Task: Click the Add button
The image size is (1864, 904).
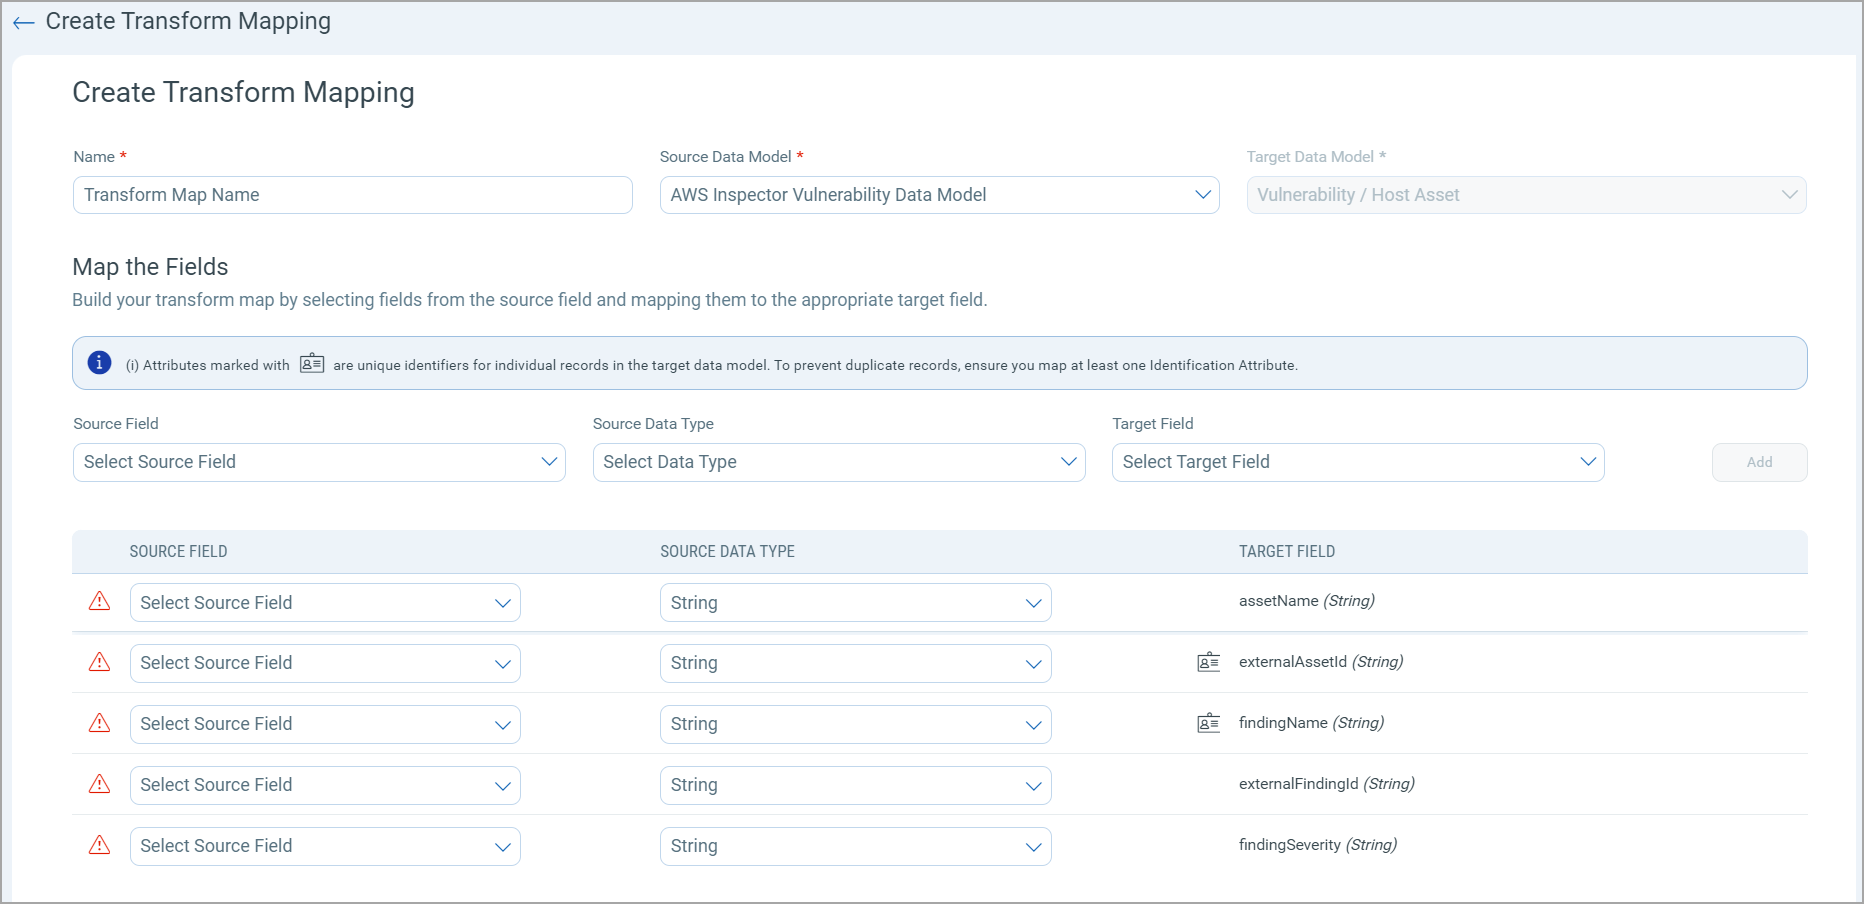Action: tap(1758, 462)
